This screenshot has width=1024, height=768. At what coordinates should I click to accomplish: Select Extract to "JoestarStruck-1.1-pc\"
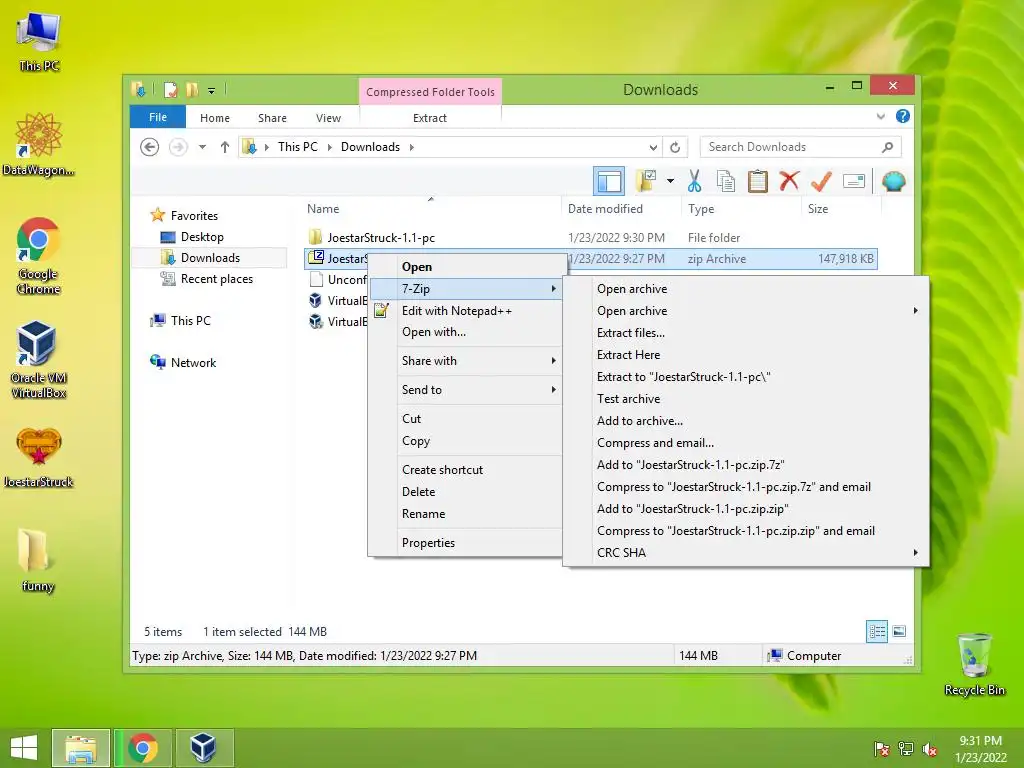tap(746, 377)
